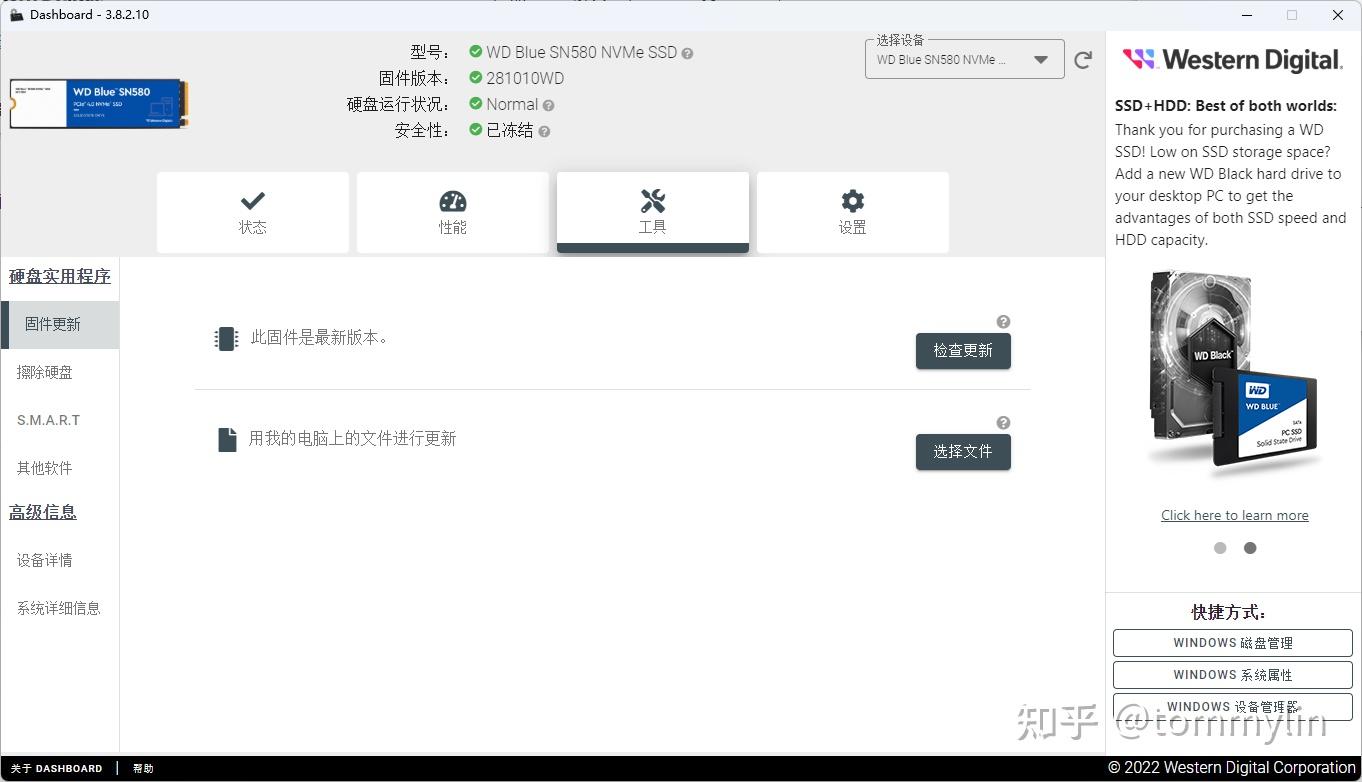Open 系统详细信息 in the sidebar
This screenshot has width=1362, height=782.
[60, 608]
